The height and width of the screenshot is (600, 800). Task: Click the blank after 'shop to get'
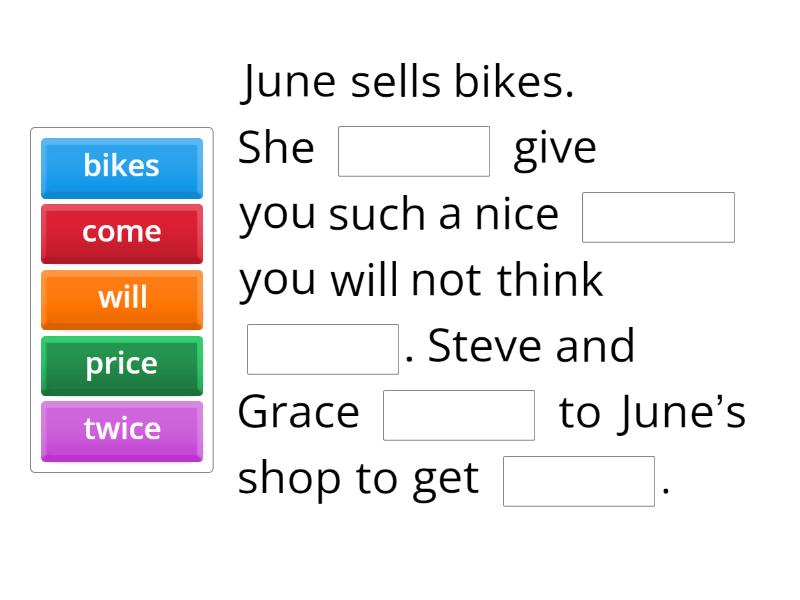pyautogui.click(x=578, y=479)
